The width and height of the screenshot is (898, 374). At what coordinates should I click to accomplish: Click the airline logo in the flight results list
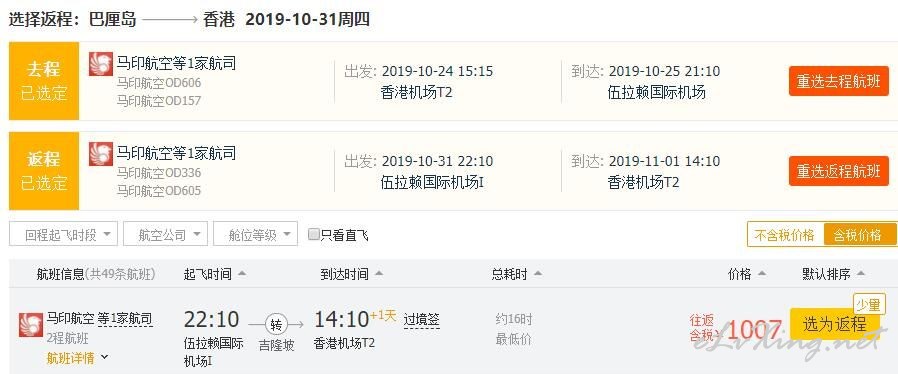[31, 325]
